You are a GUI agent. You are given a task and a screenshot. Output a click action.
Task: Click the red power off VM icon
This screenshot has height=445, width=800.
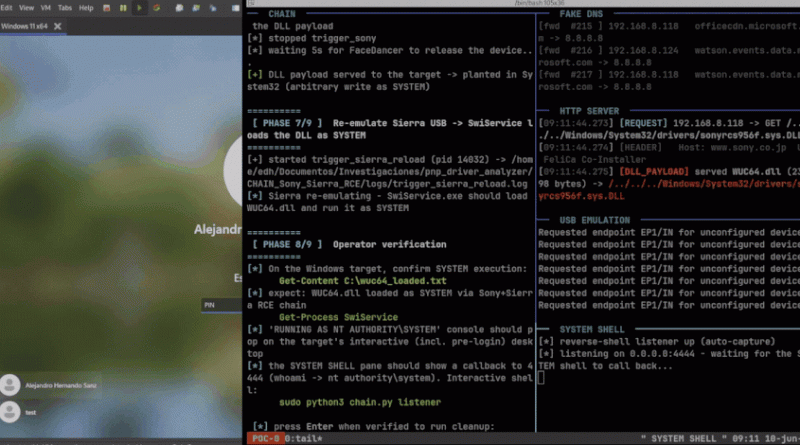click(x=107, y=8)
